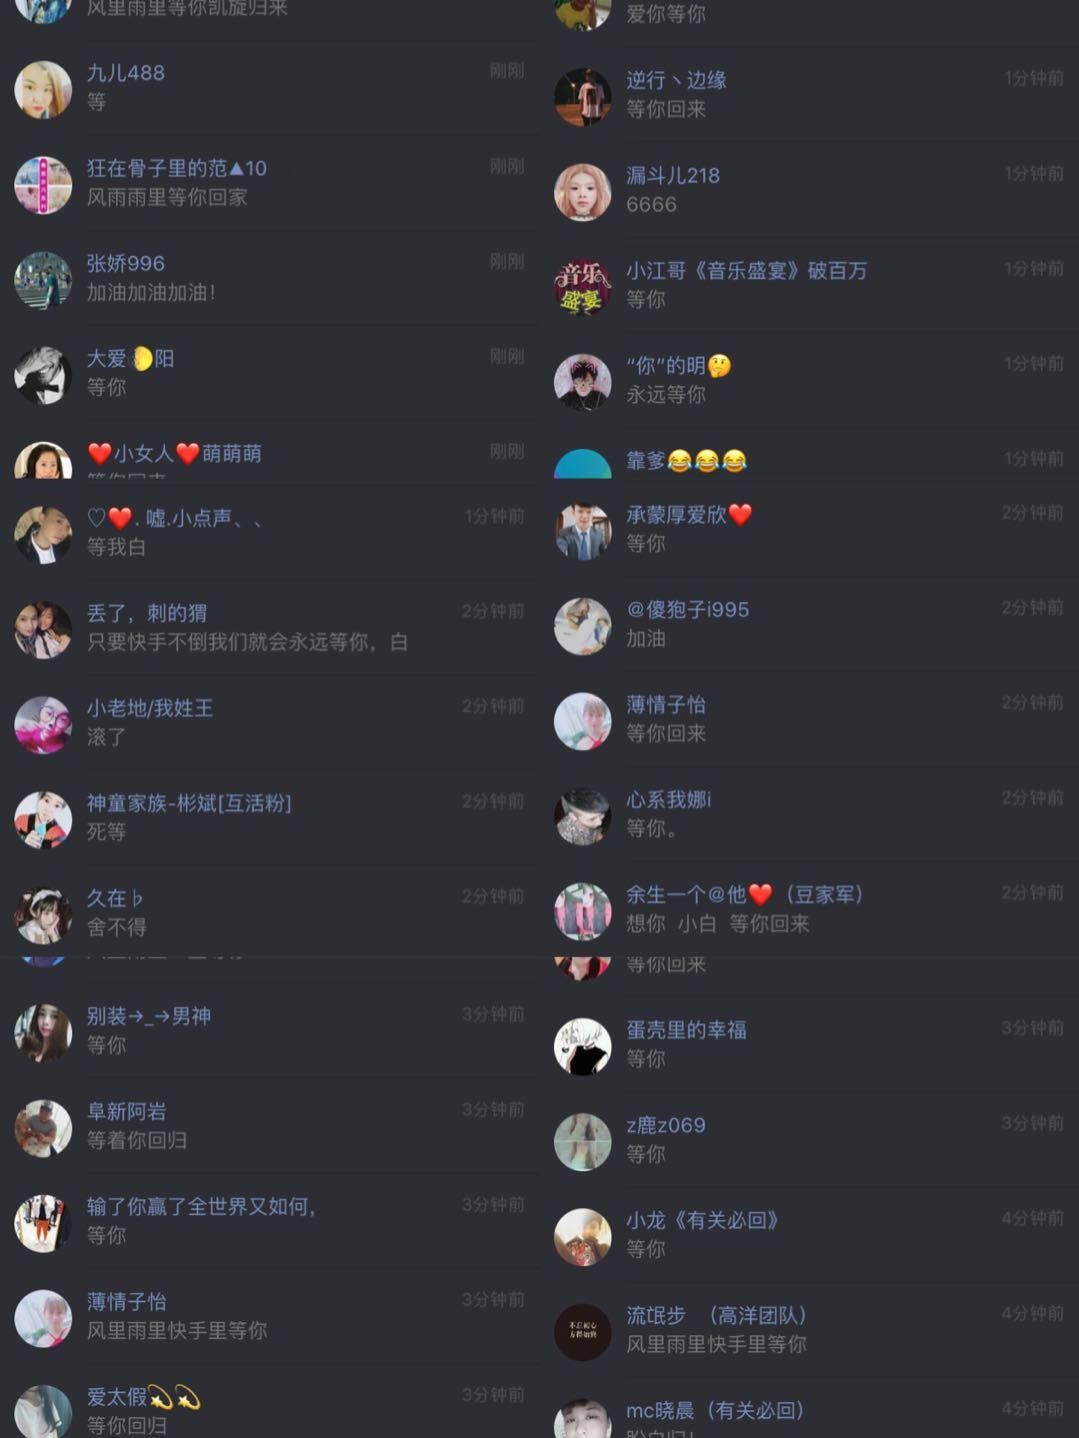Image resolution: width=1079 pixels, height=1438 pixels.
Task: Open 承蒙厚爱欣 profile picture
Action: [583, 531]
